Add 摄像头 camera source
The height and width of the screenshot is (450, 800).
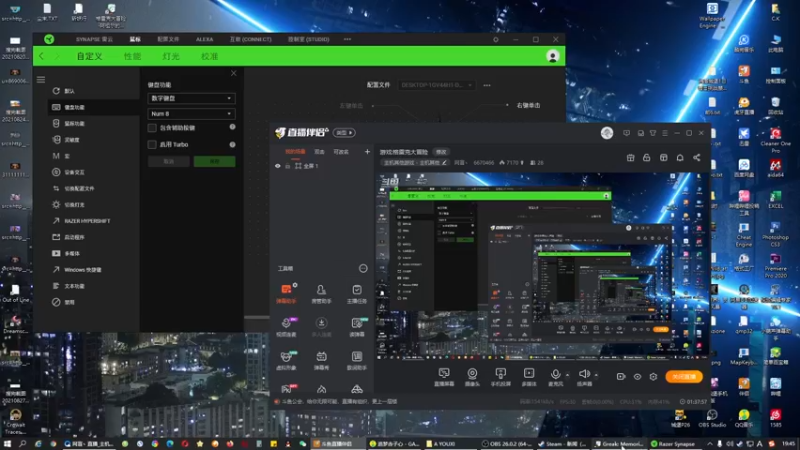click(x=472, y=377)
